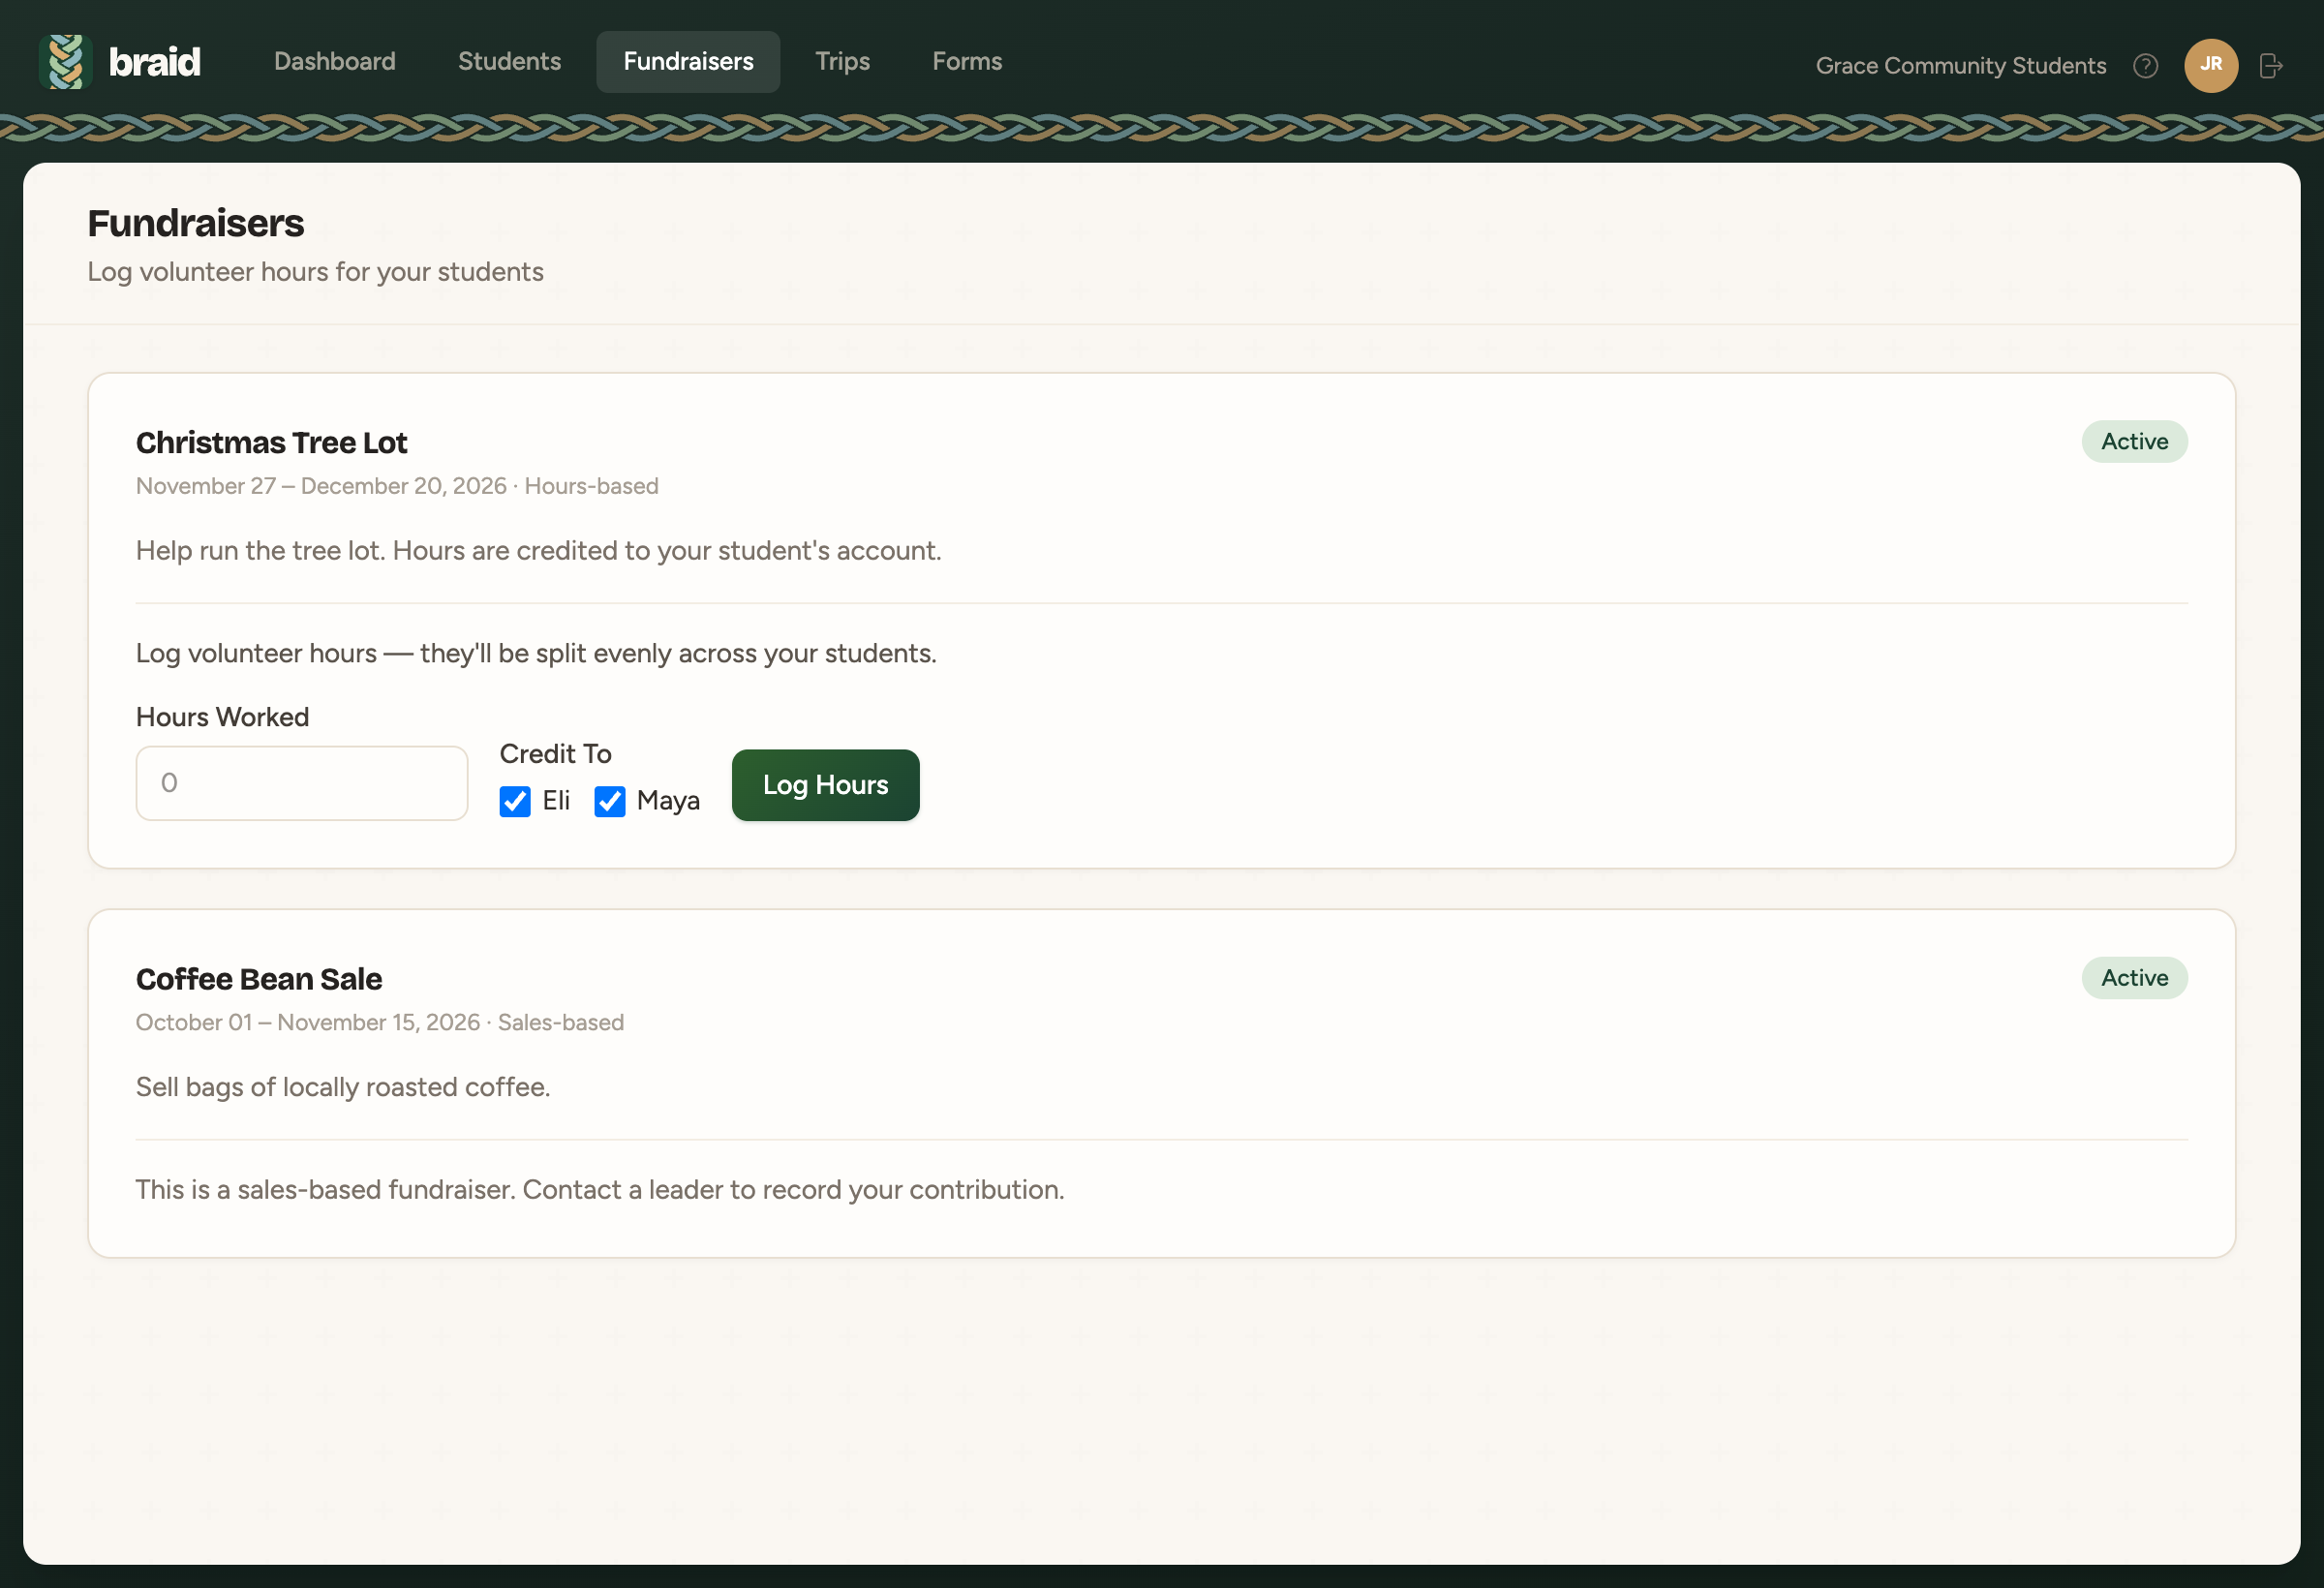The width and height of the screenshot is (2324, 1588).
Task: Click the Christmas Tree Lot heading
Action: (x=271, y=442)
